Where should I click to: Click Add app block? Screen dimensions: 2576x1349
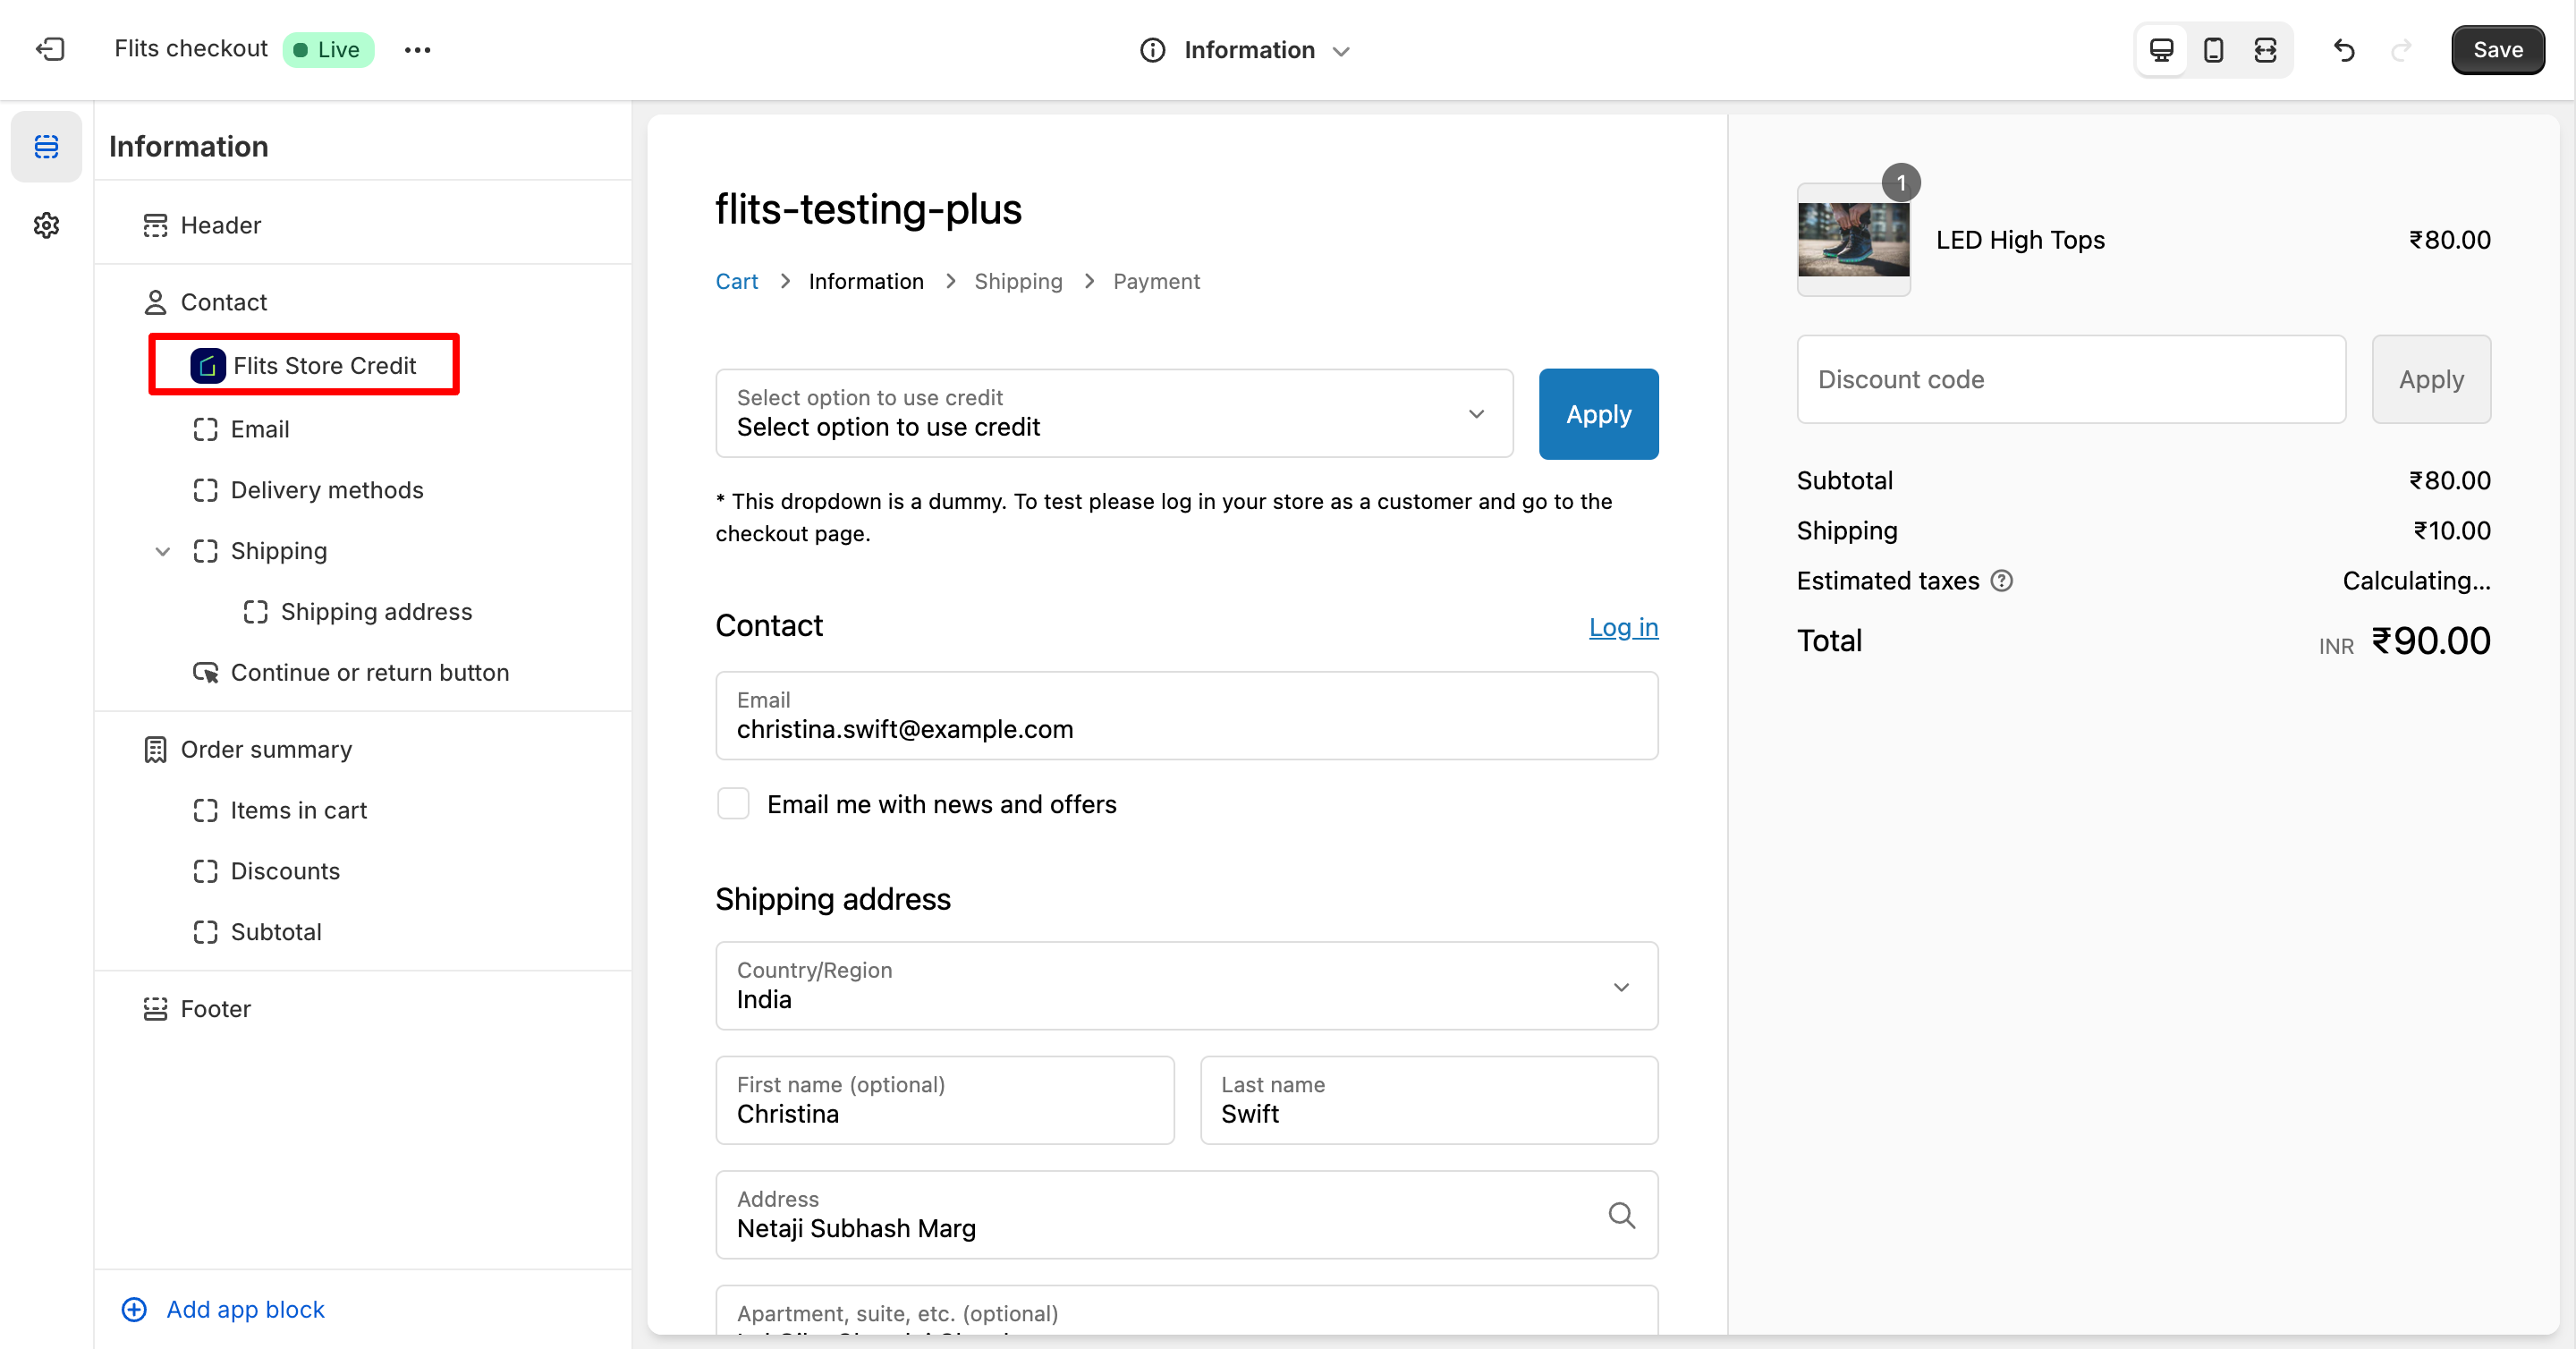[x=244, y=1309]
